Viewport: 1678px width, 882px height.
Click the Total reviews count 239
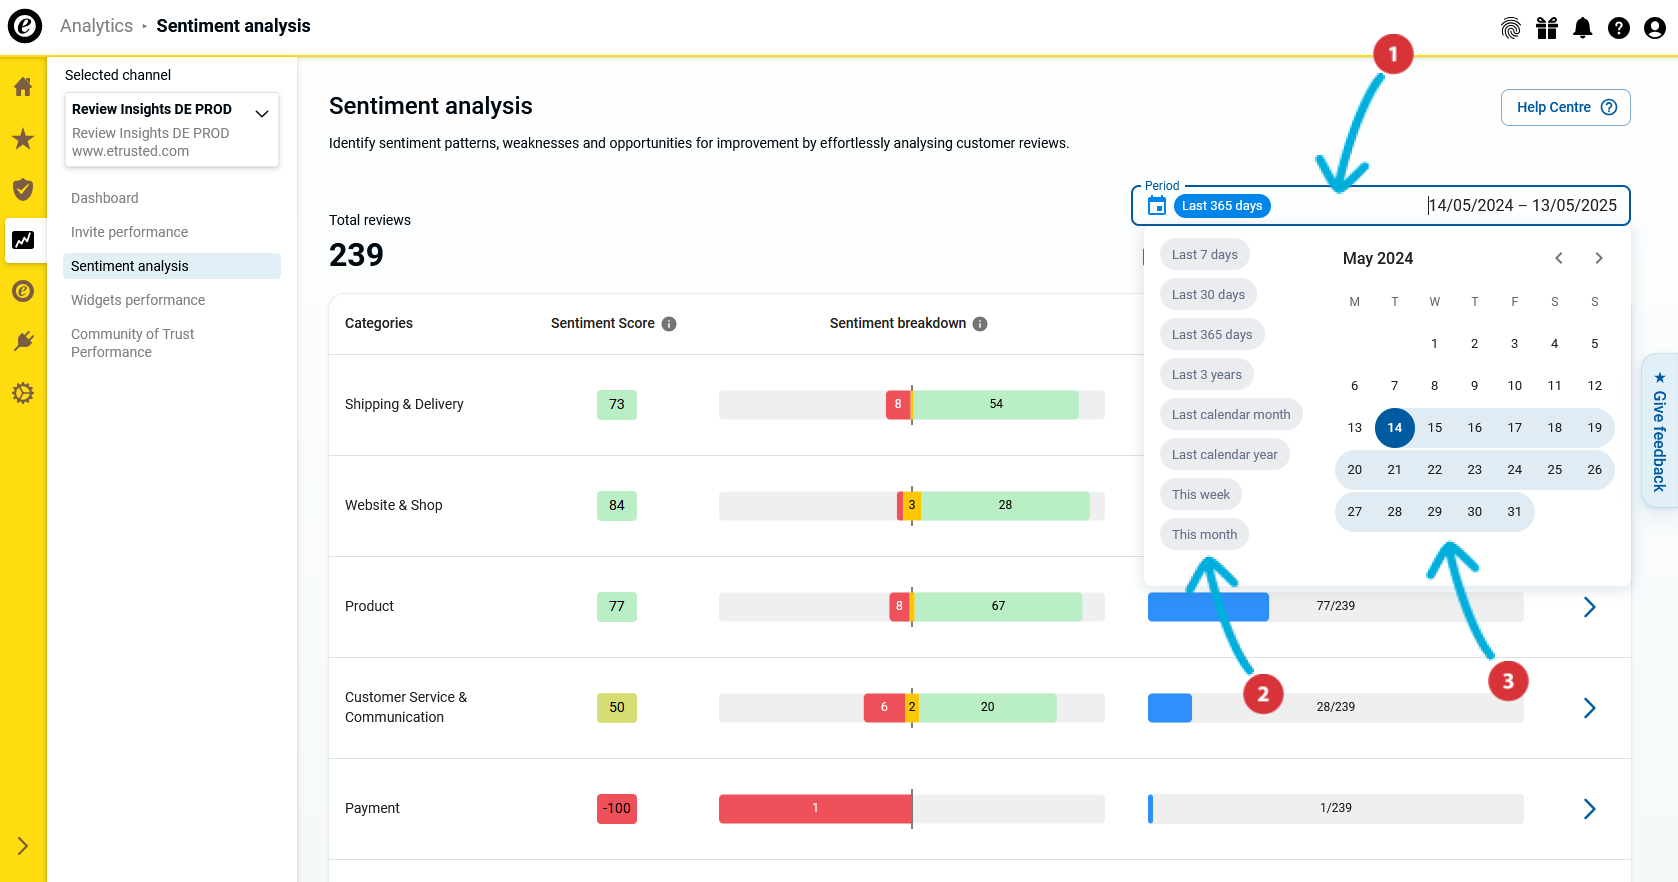[356, 255]
